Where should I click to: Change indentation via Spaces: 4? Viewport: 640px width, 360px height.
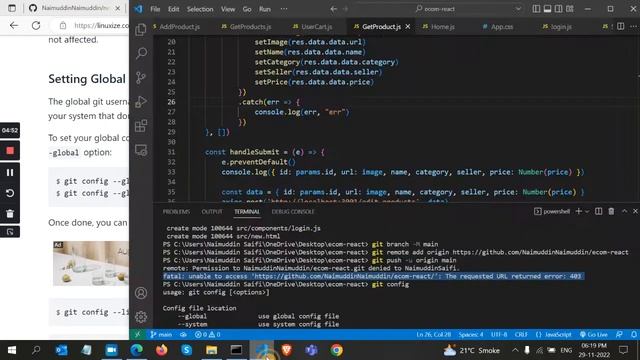471,334
